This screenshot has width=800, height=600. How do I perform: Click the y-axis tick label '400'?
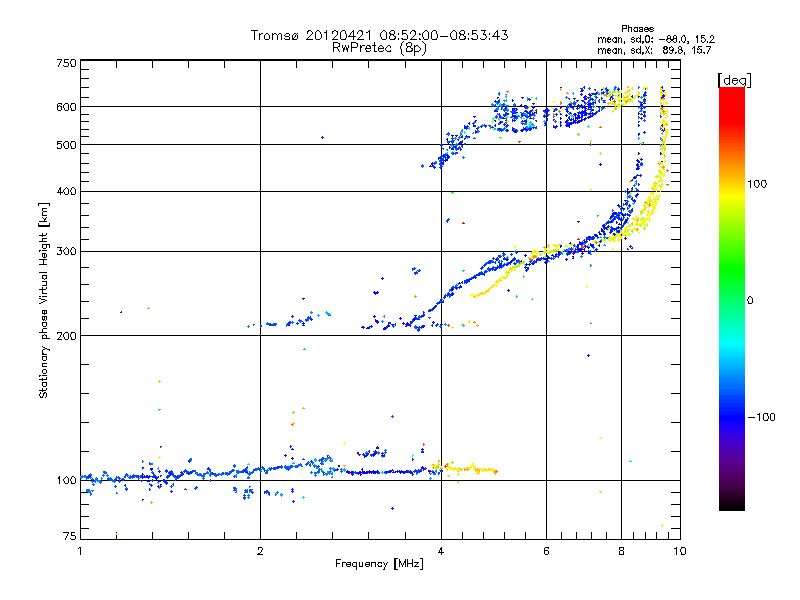click(67, 192)
